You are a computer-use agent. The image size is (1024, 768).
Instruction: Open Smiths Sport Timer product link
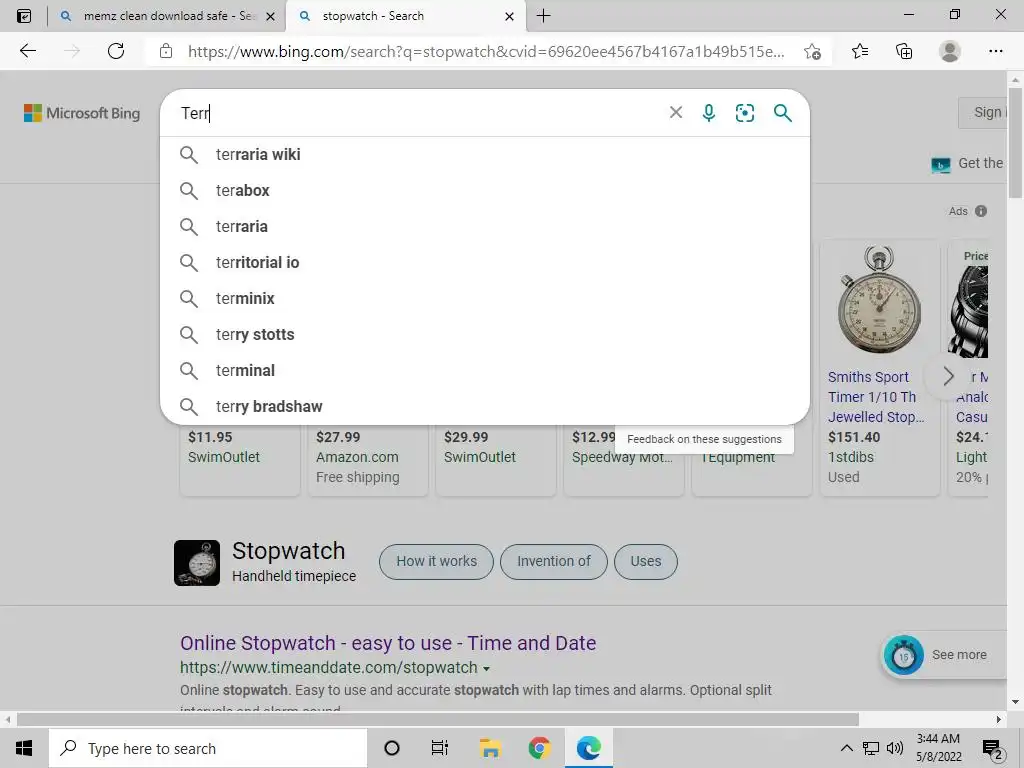tap(876, 396)
